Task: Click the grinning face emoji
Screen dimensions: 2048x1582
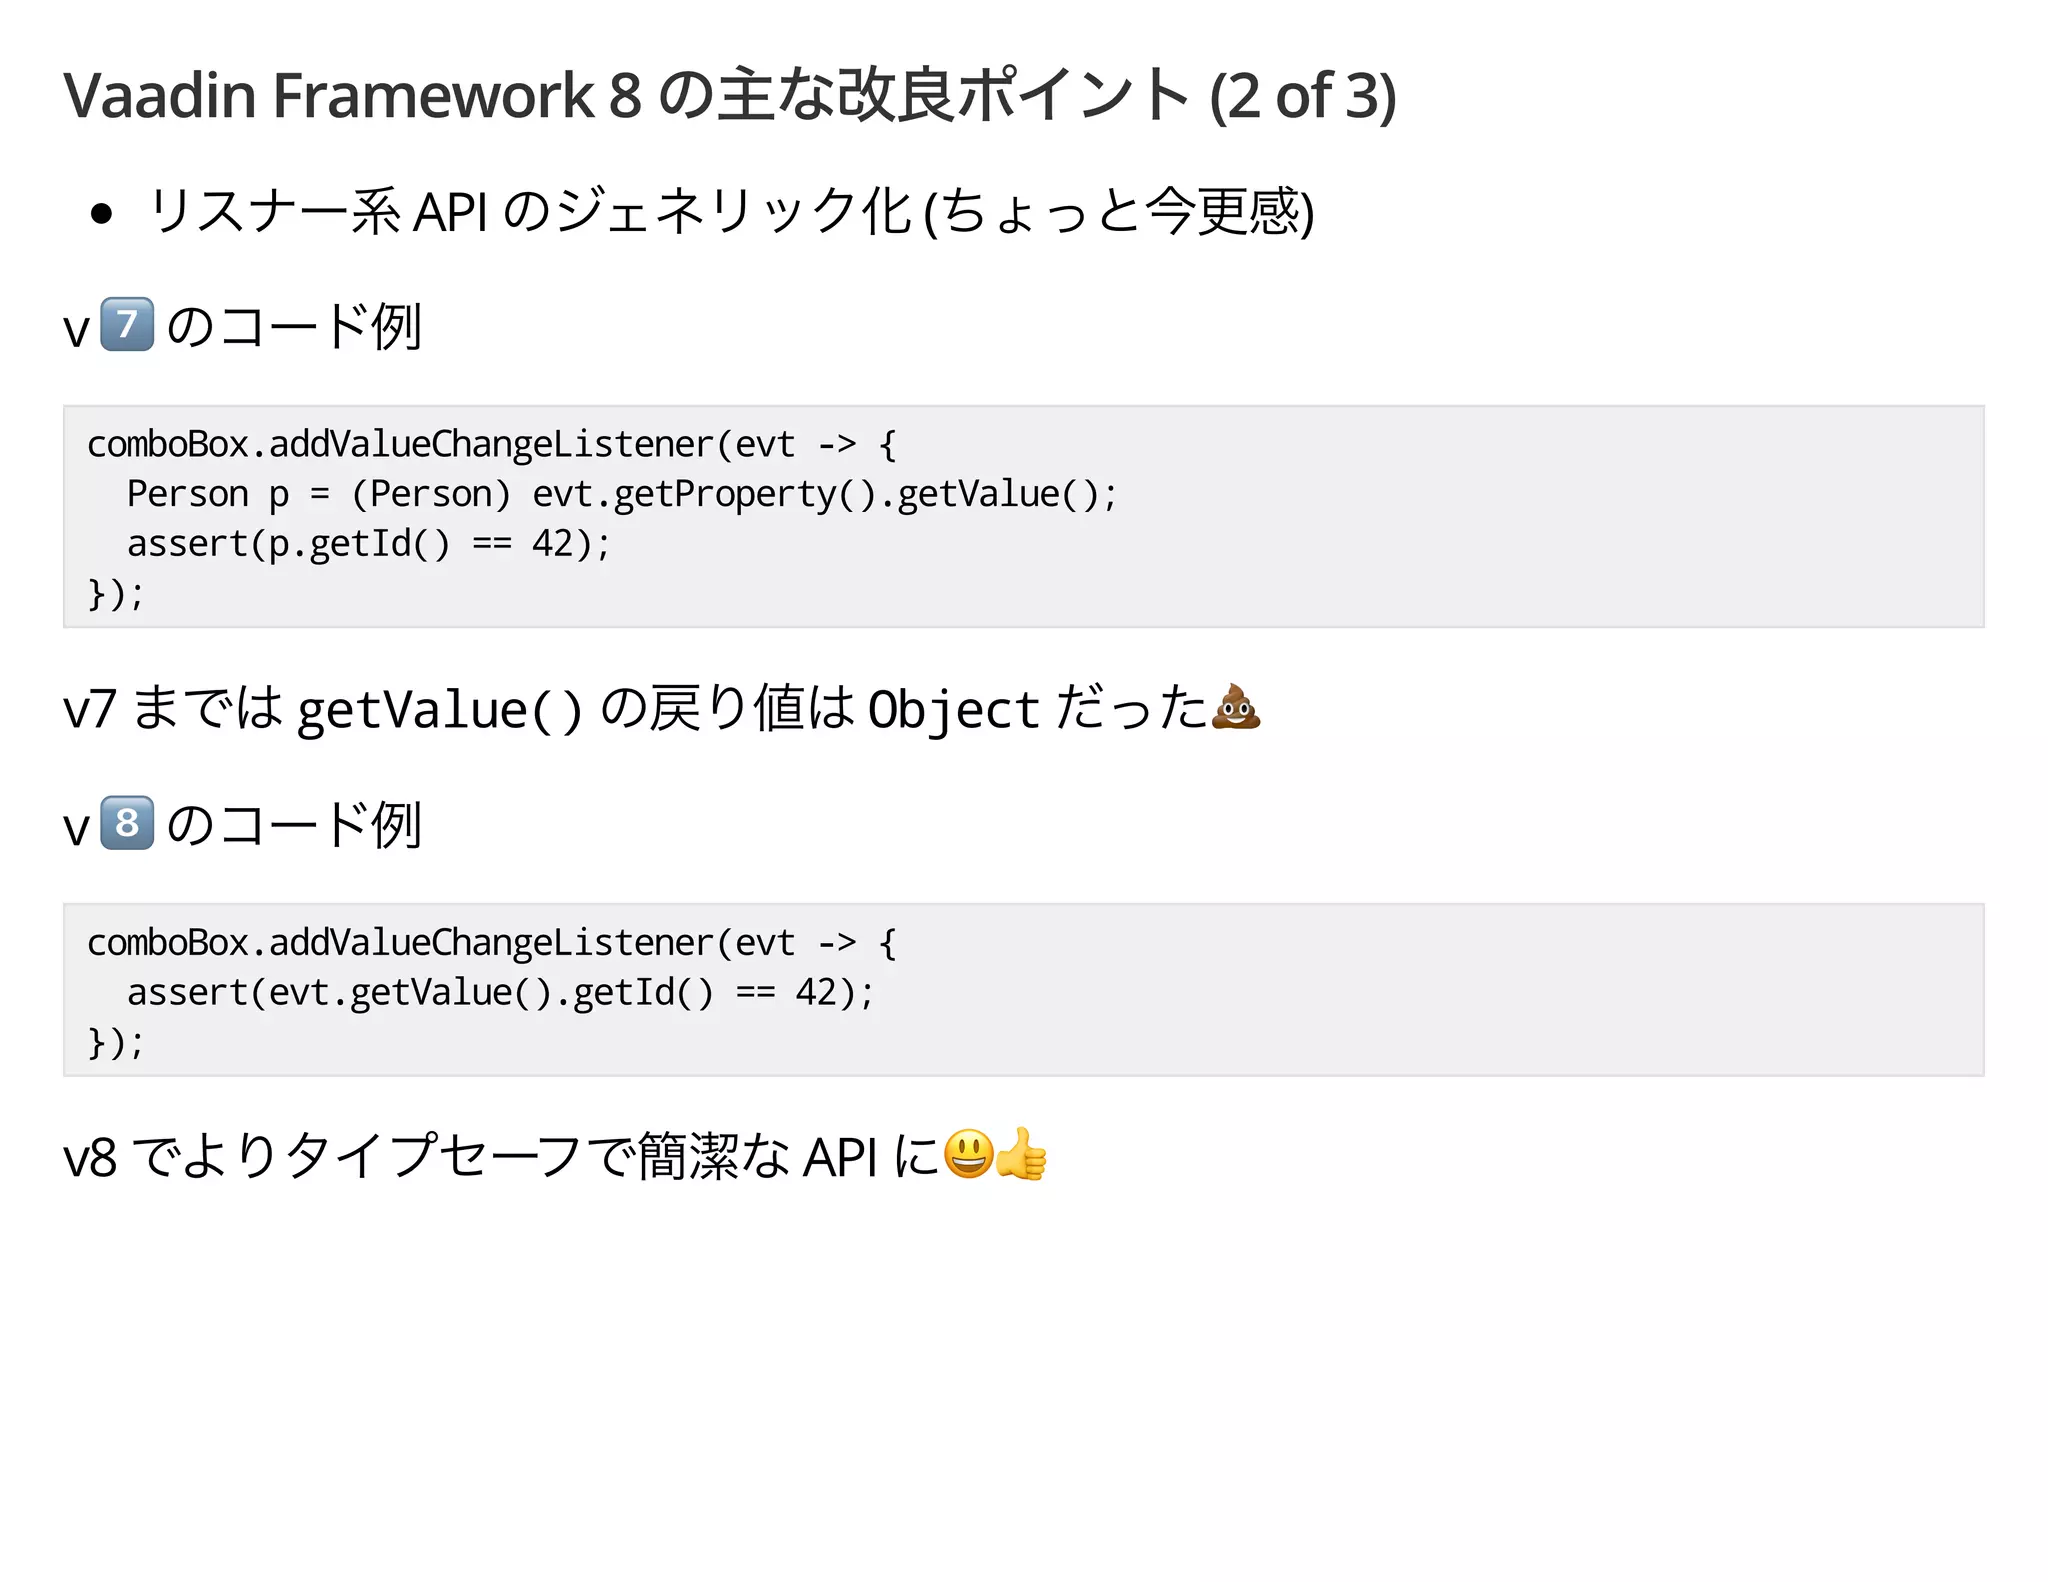Action: click(x=968, y=1154)
